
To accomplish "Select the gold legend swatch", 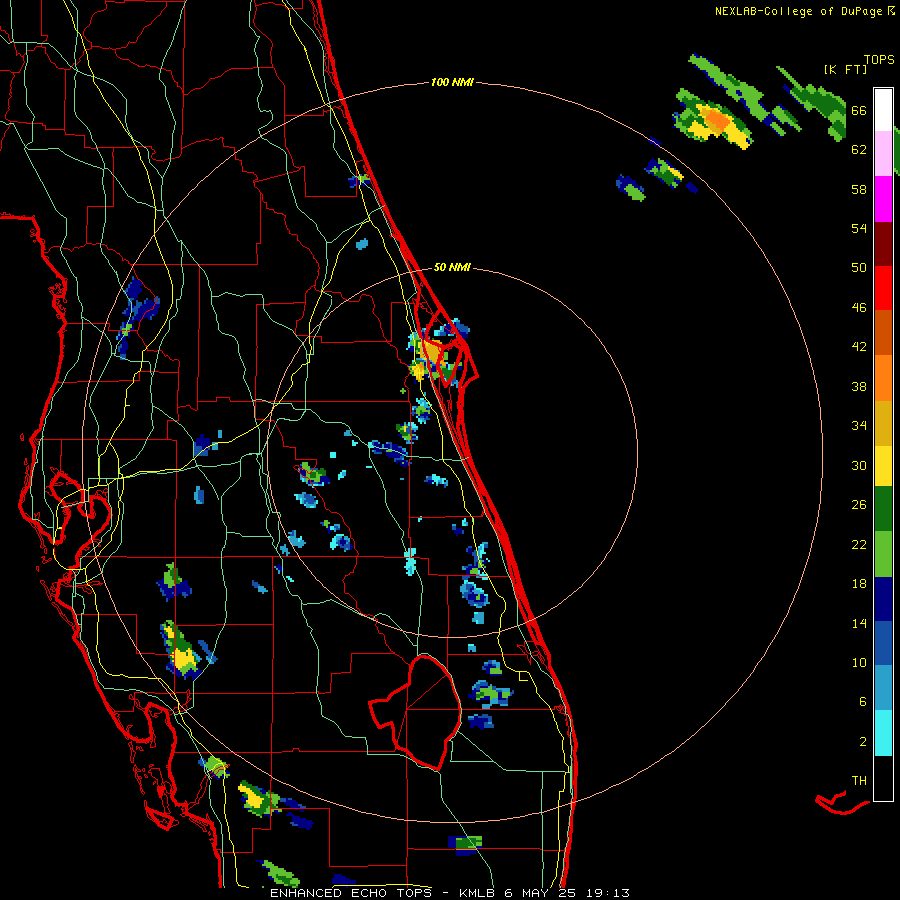I will 883,424.
